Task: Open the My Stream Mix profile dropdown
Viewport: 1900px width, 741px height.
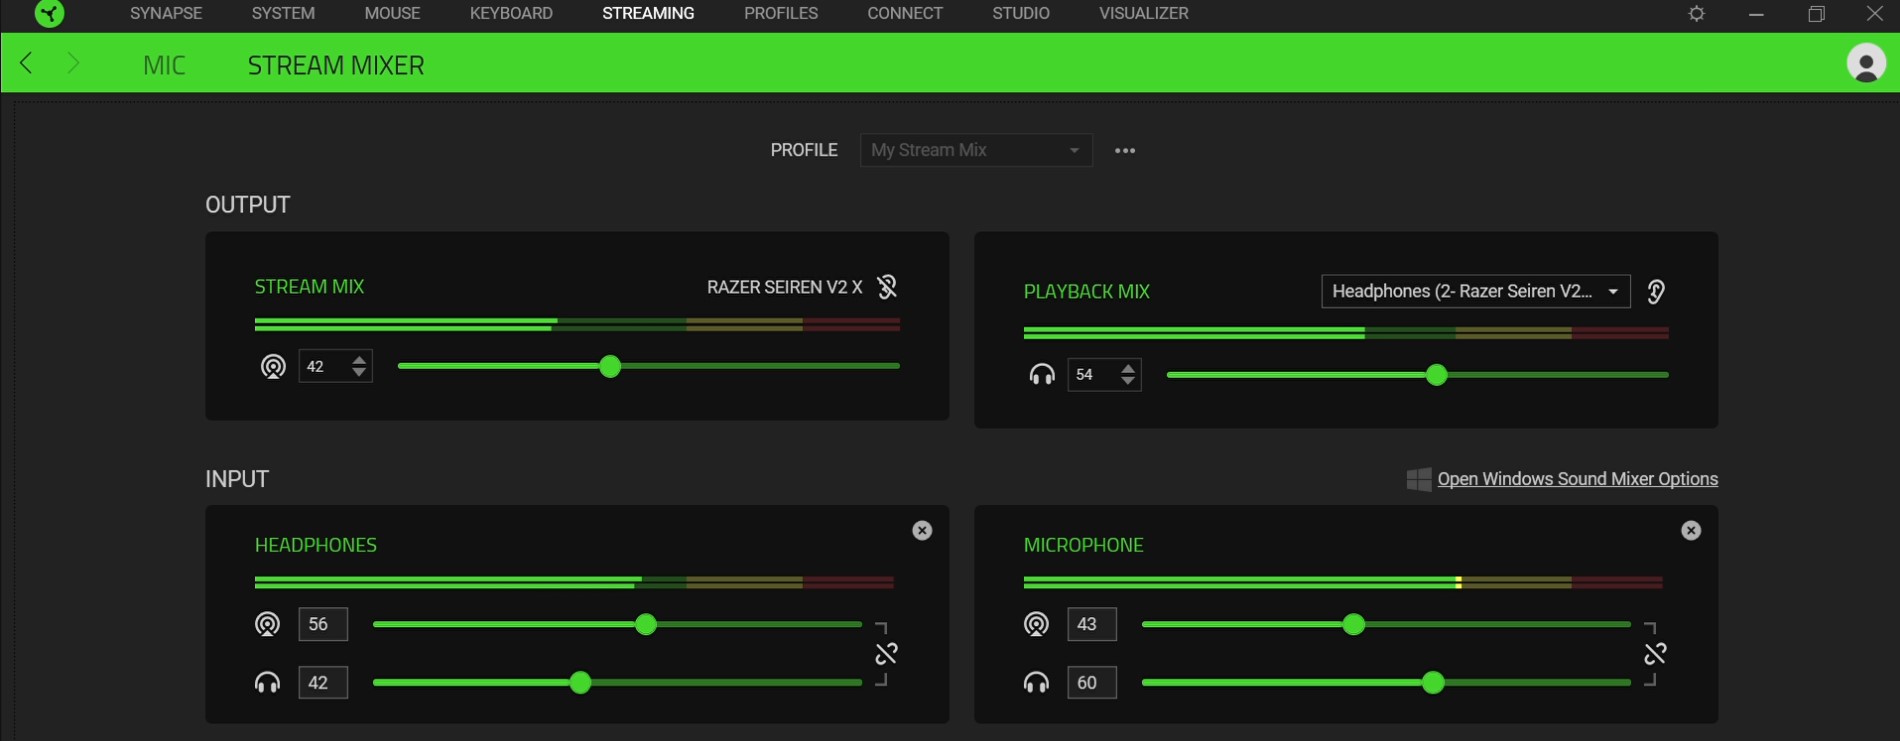Action: 976,150
